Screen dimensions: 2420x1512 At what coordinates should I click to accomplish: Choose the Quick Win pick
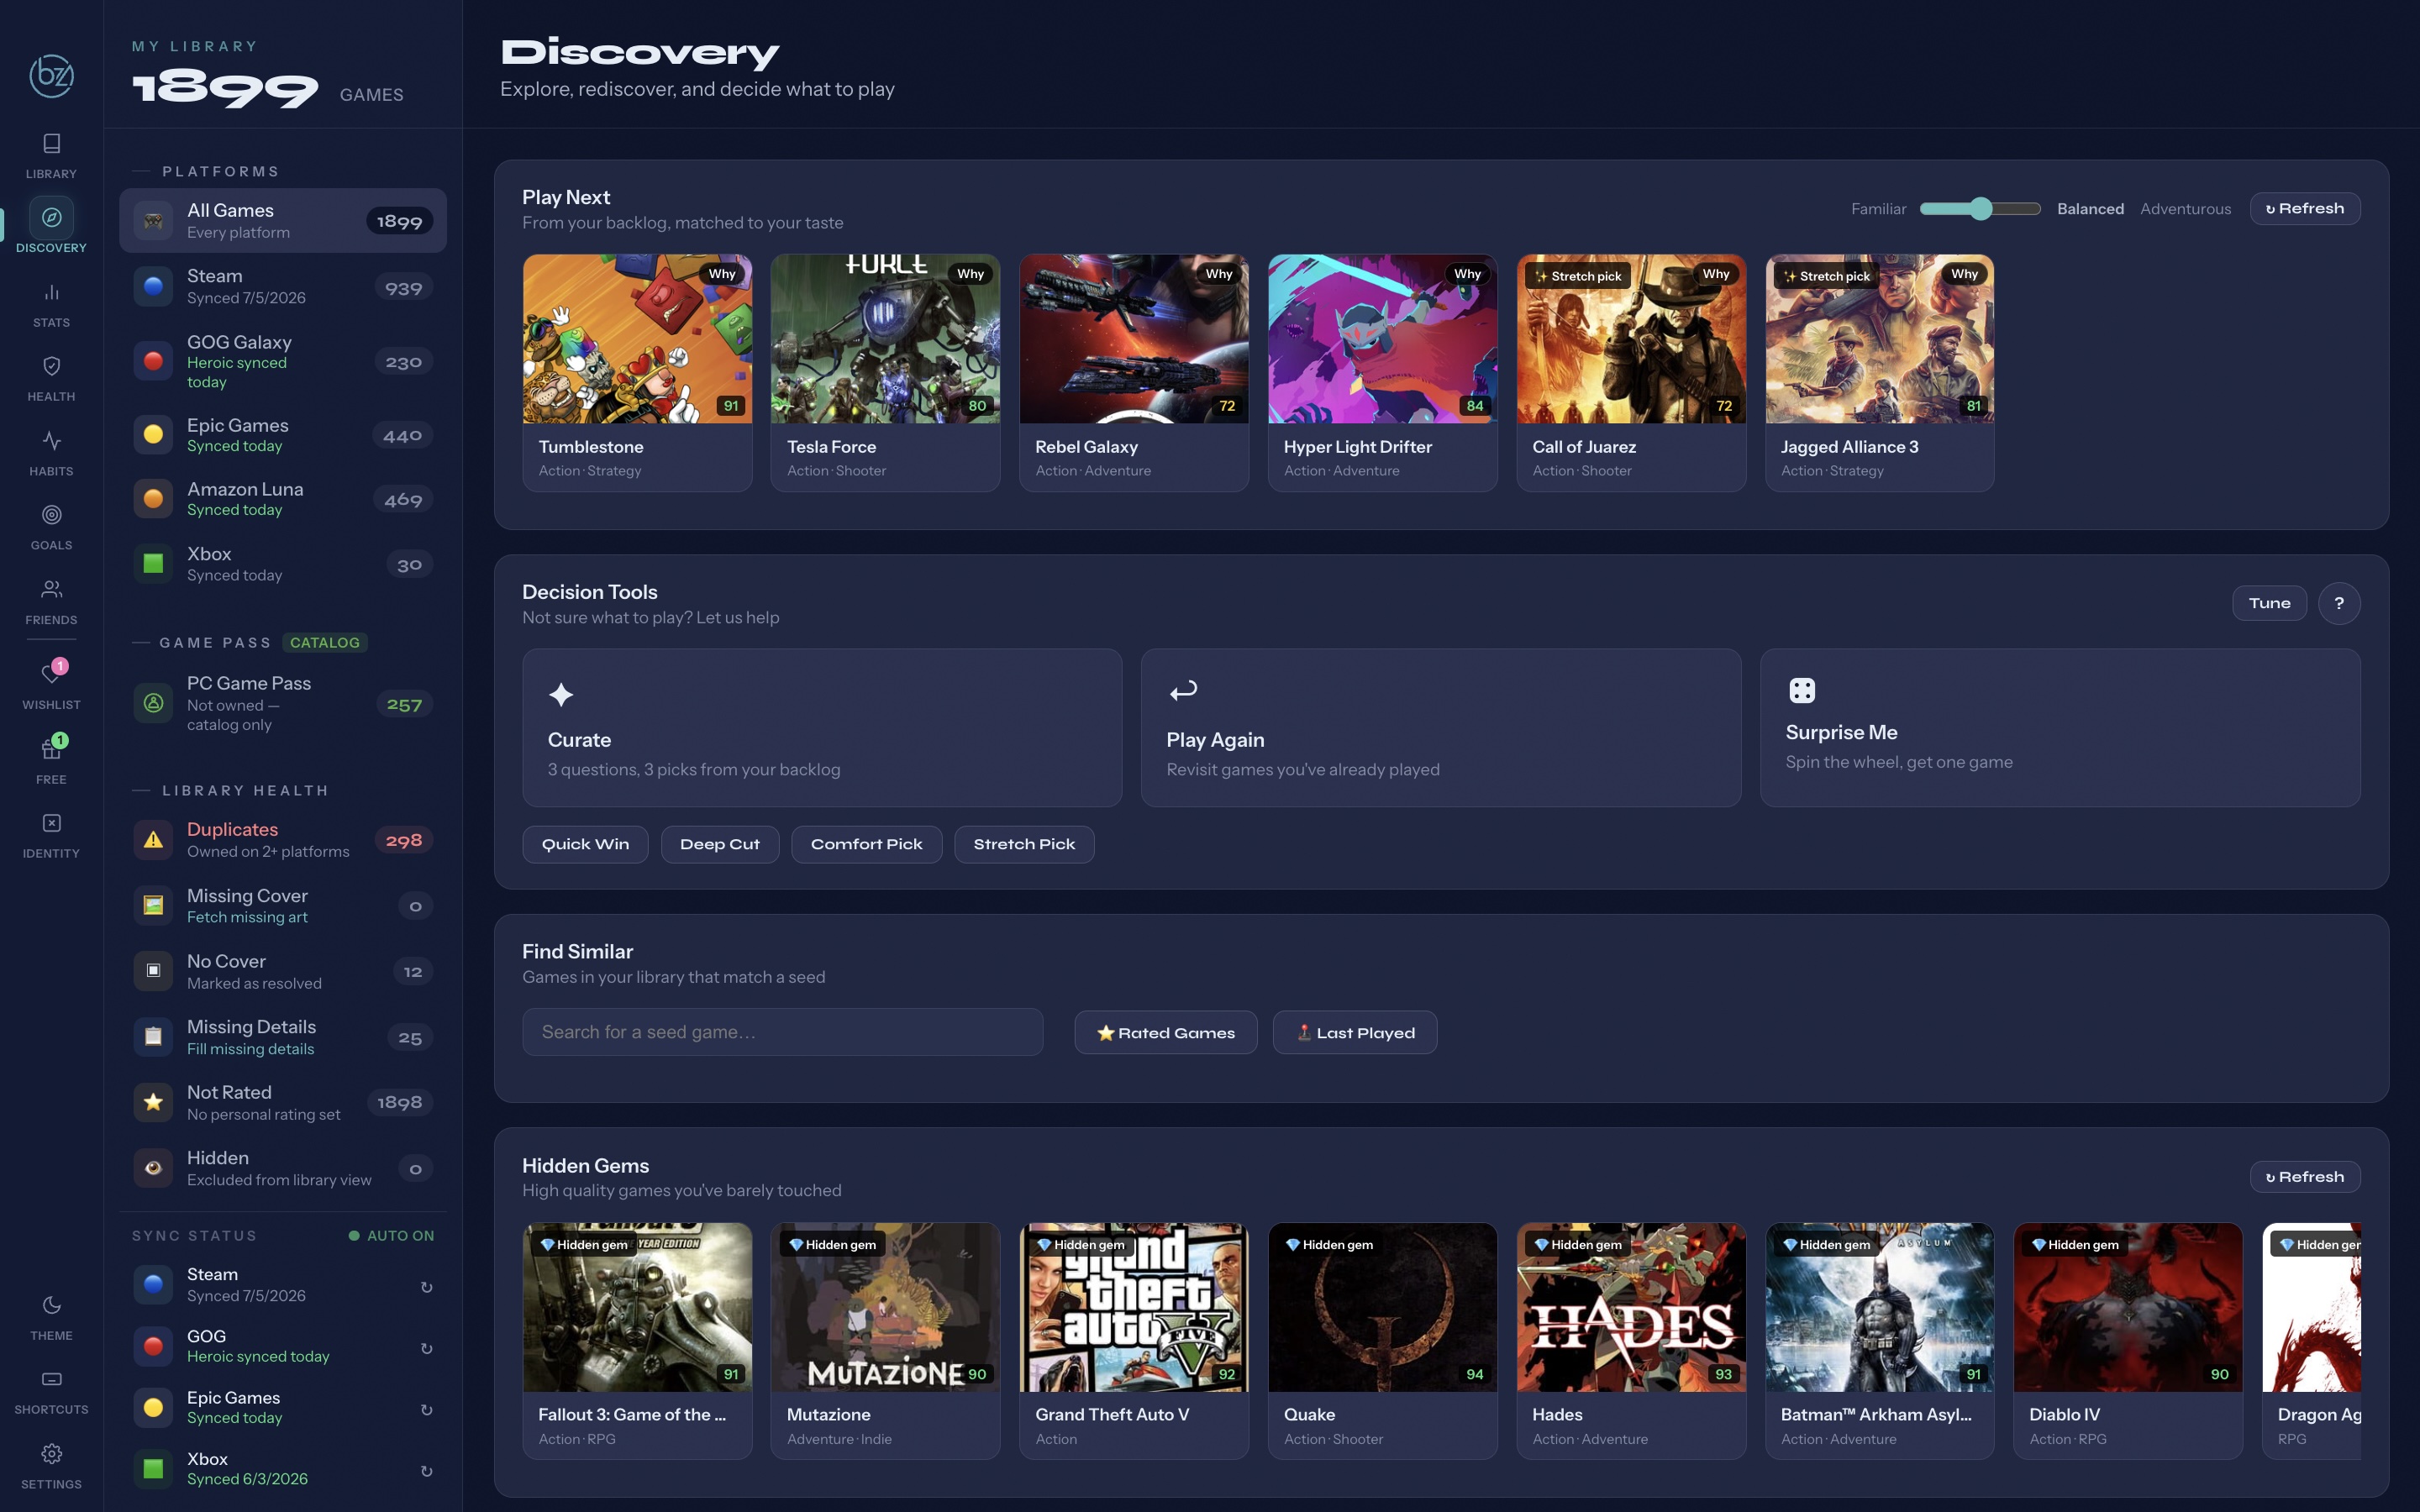(x=585, y=844)
